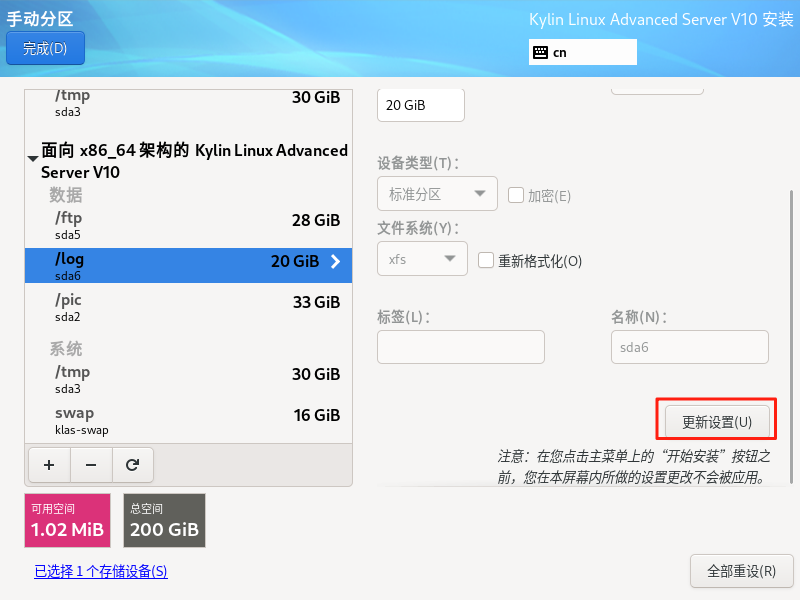Open the 已选择 1 个存储设备(S) link

101,571
